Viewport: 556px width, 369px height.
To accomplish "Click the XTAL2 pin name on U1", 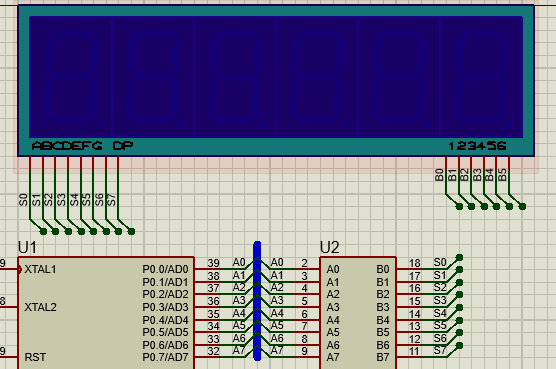I will point(40,307).
